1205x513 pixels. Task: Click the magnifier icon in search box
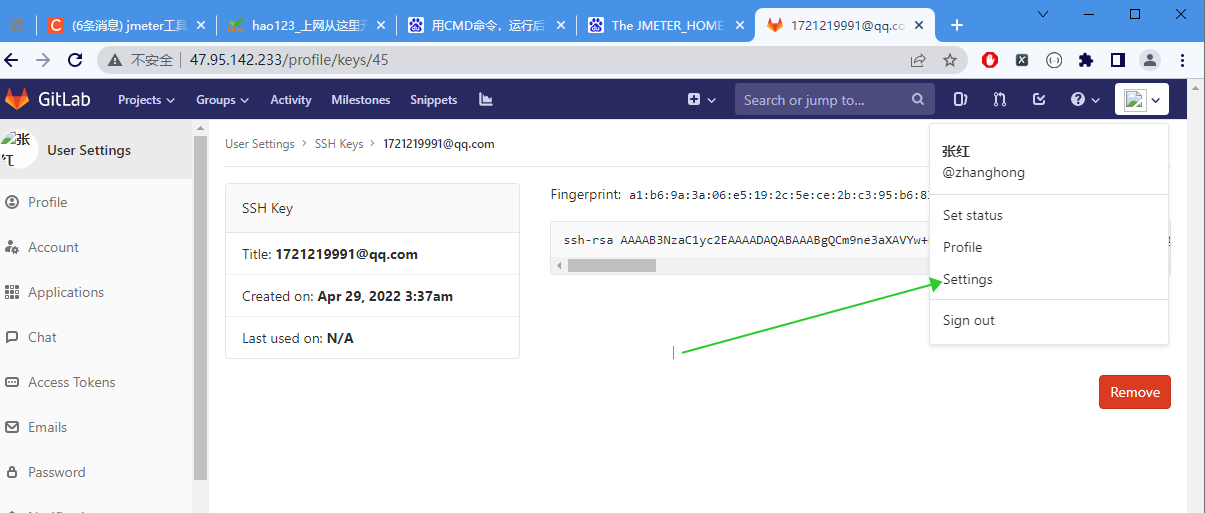(918, 100)
